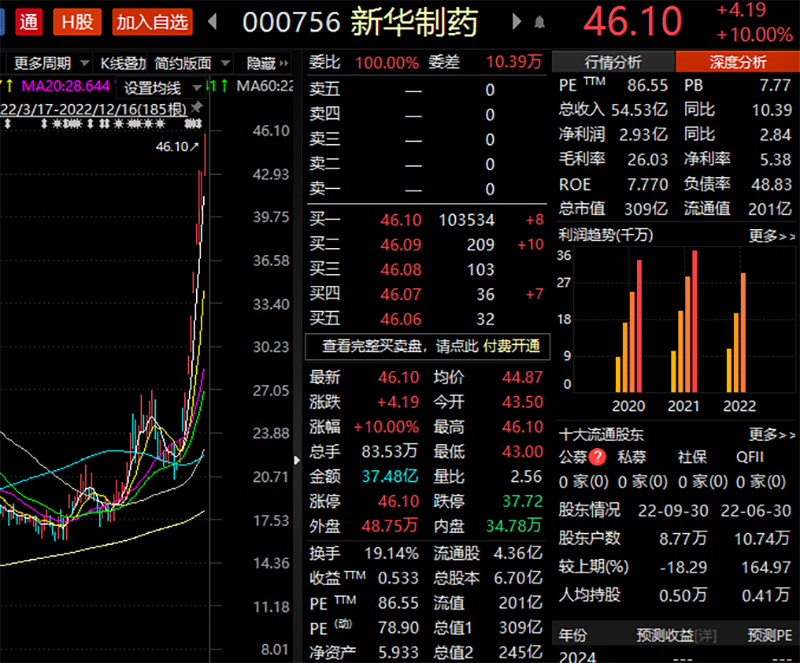Click 更多>> next to 十大流通股东
Viewport: 800px width, 663px height.
[x=771, y=435]
